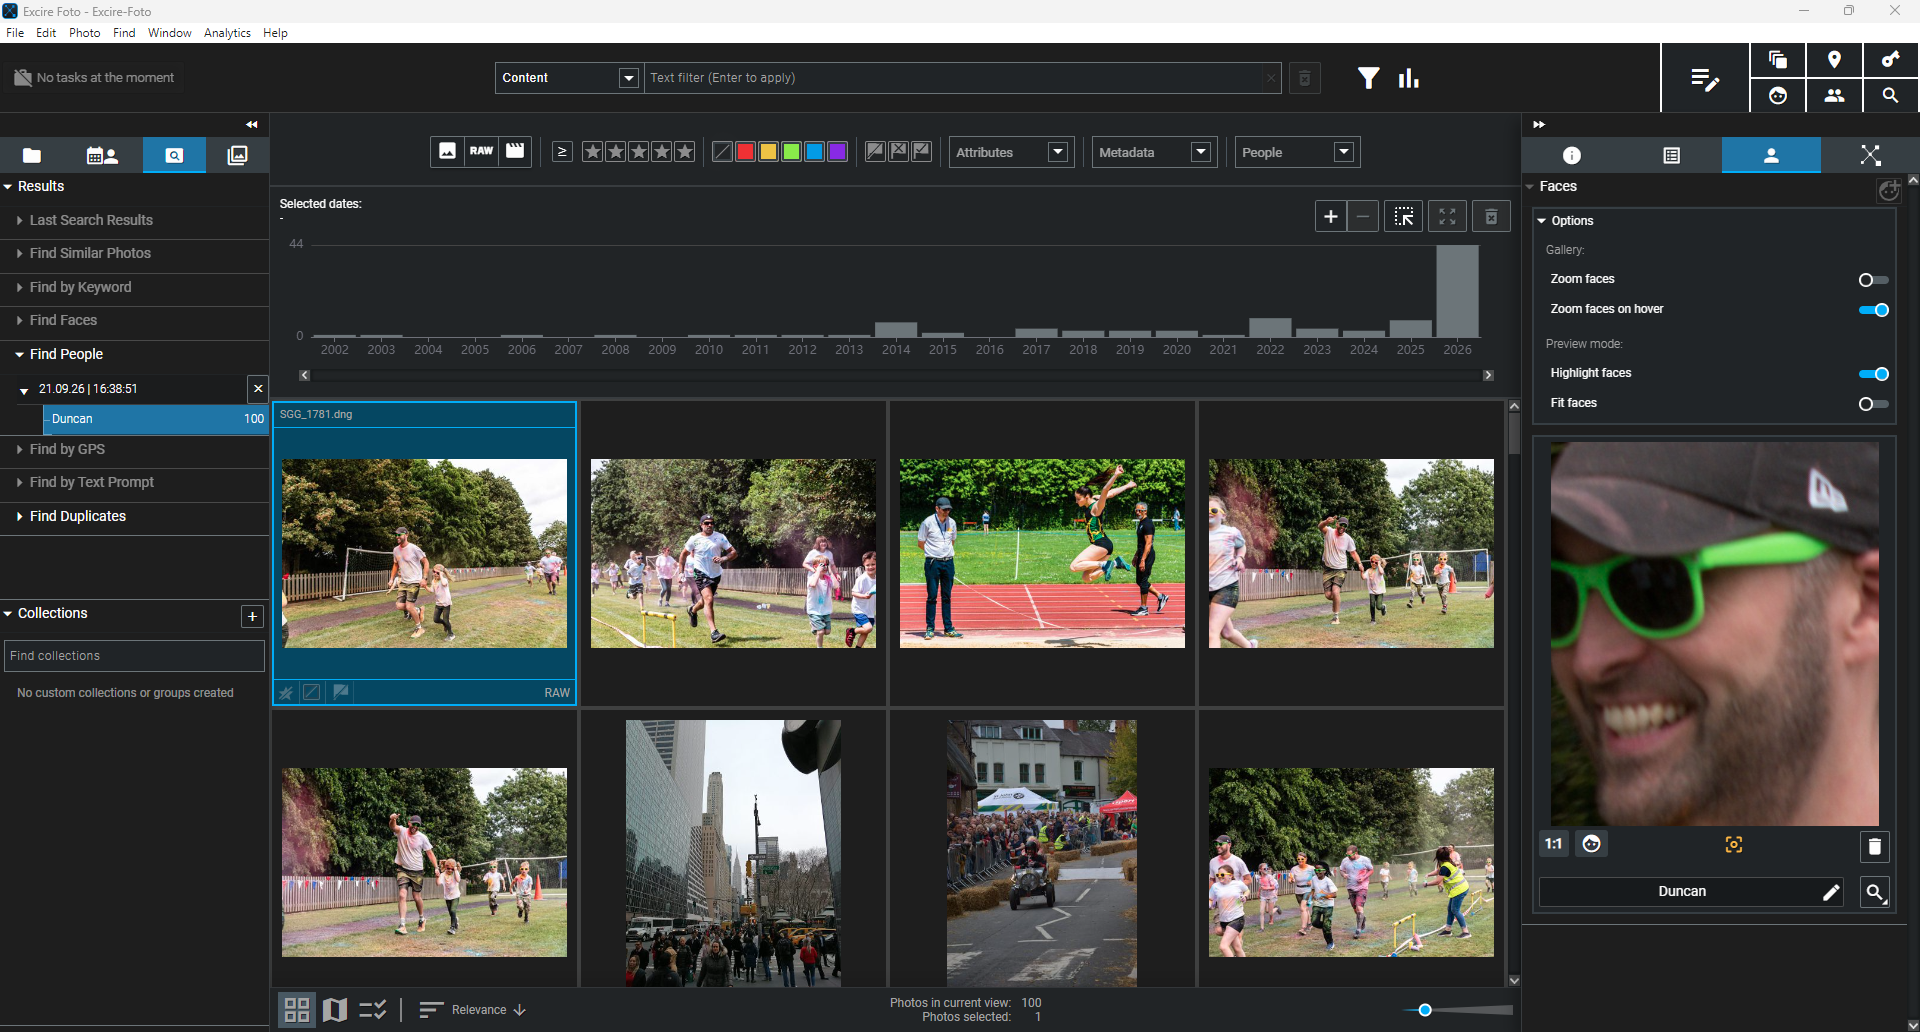Open the Attributes dropdown
The width and height of the screenshot is (1920, 1032).
tap(1011, 152)
